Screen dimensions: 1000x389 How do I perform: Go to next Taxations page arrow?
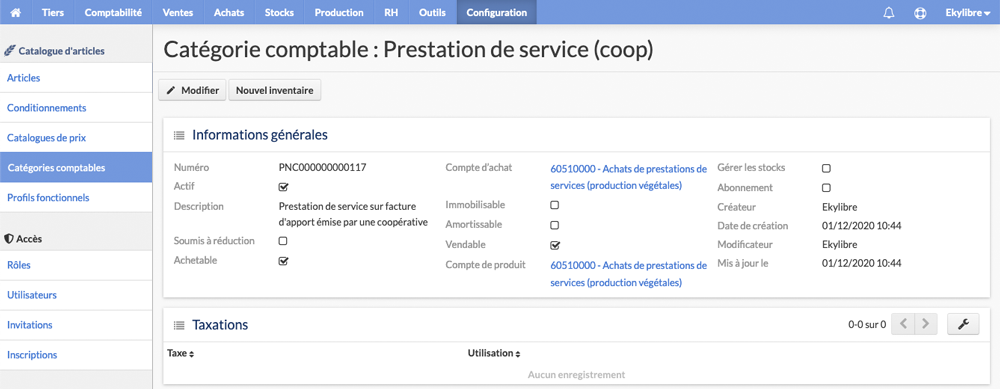(x=925, y=325)
